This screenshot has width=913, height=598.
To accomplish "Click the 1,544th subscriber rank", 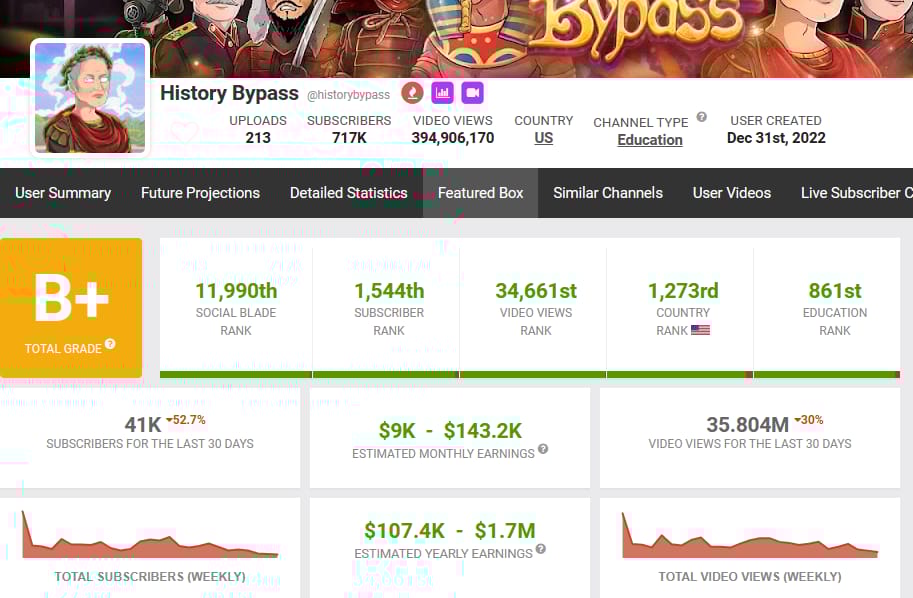I will pos(389,291).
